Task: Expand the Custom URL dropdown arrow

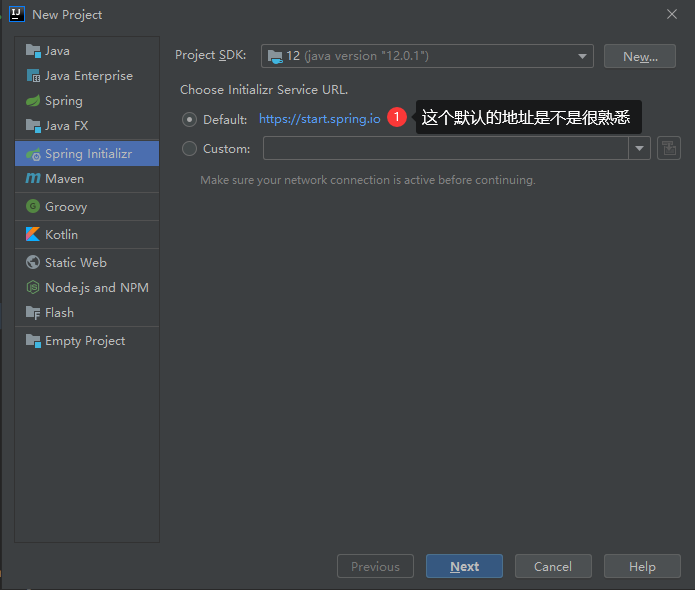Action: pos(639,148)
